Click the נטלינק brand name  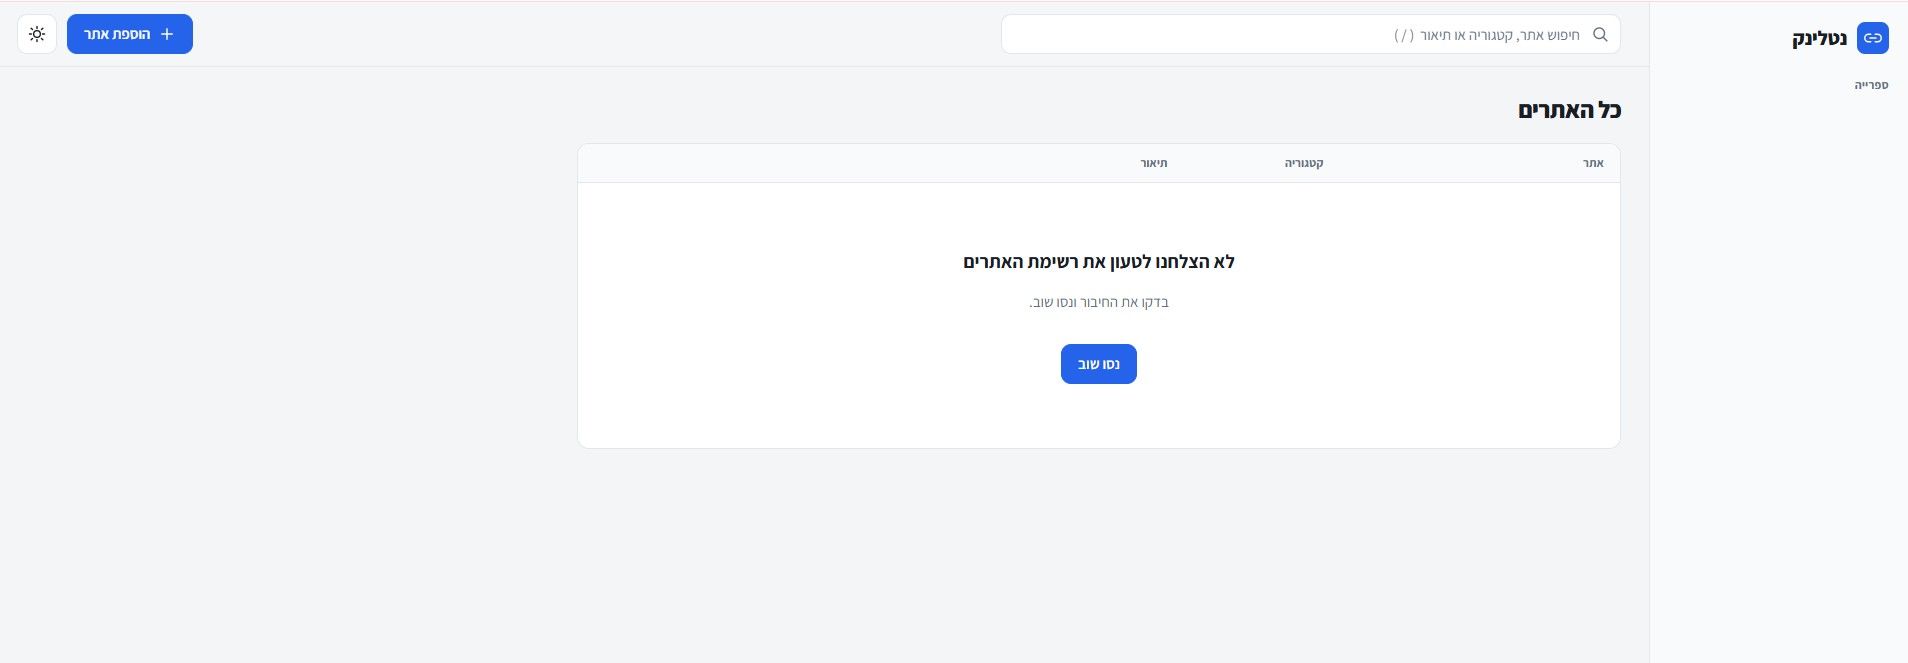pyautogui.click(x=1819, y=39)
